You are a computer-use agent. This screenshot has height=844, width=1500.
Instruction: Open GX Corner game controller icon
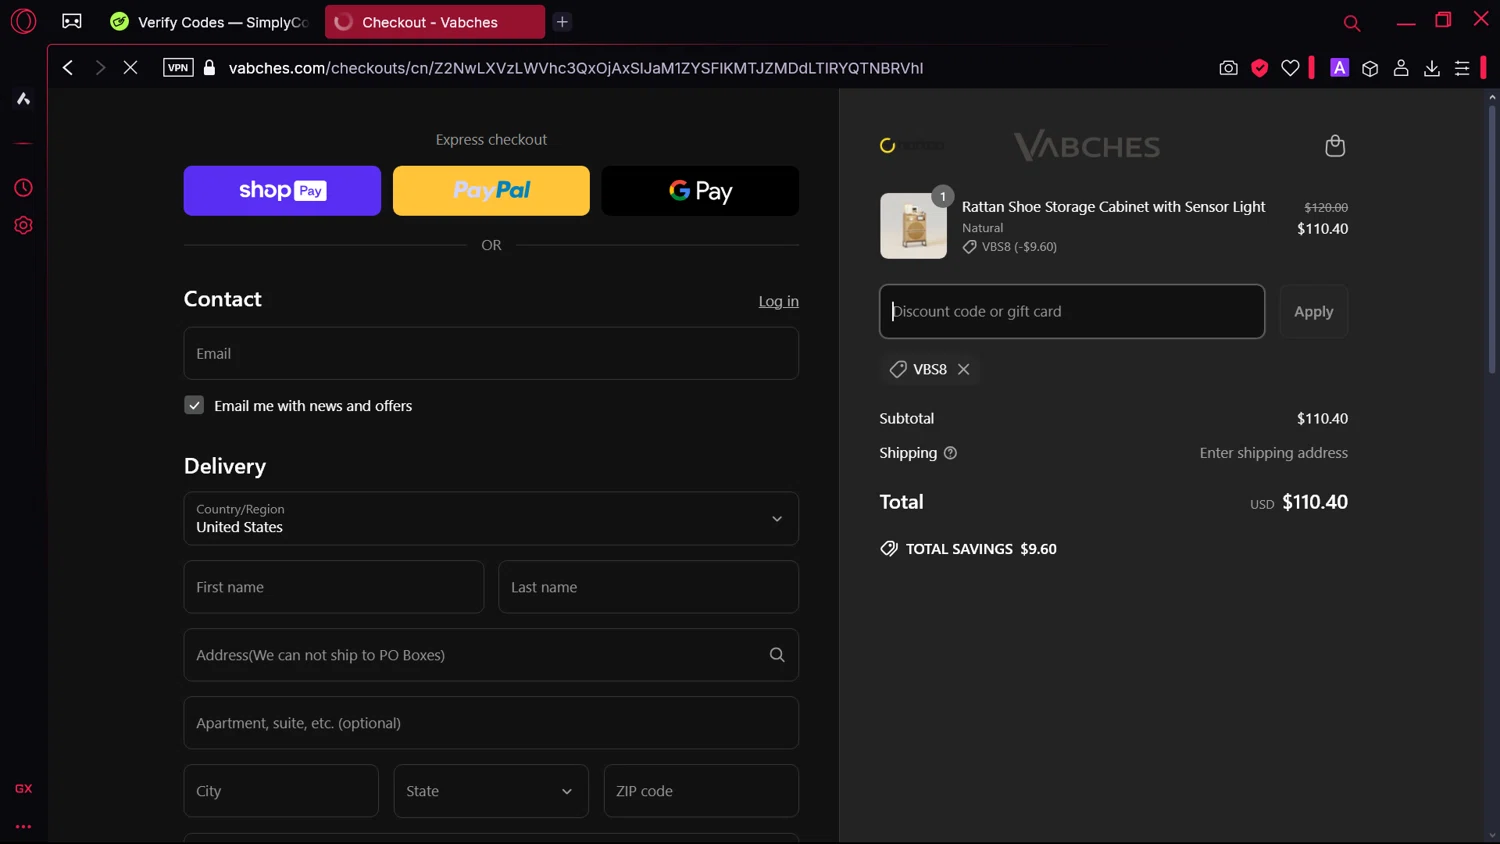pyautogui.click(x=72, y=21)
